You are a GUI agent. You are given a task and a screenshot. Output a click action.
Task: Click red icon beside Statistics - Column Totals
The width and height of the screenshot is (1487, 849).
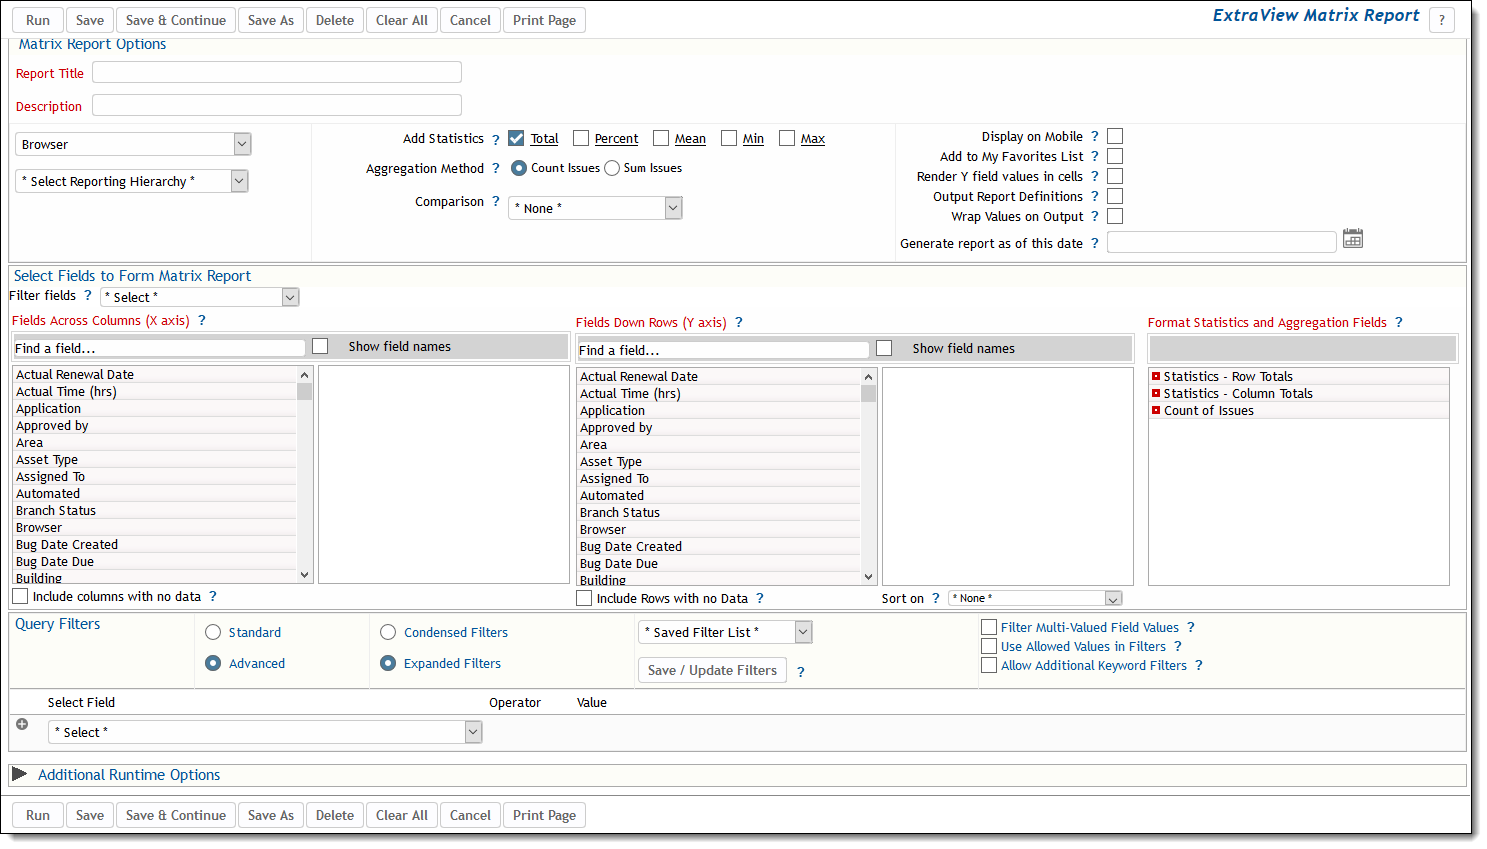[x=1156, y=393]
